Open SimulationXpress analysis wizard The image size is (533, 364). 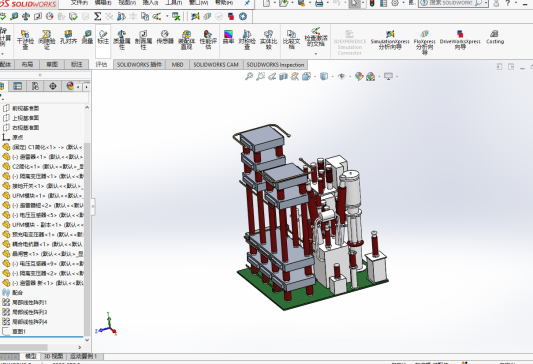390,39
